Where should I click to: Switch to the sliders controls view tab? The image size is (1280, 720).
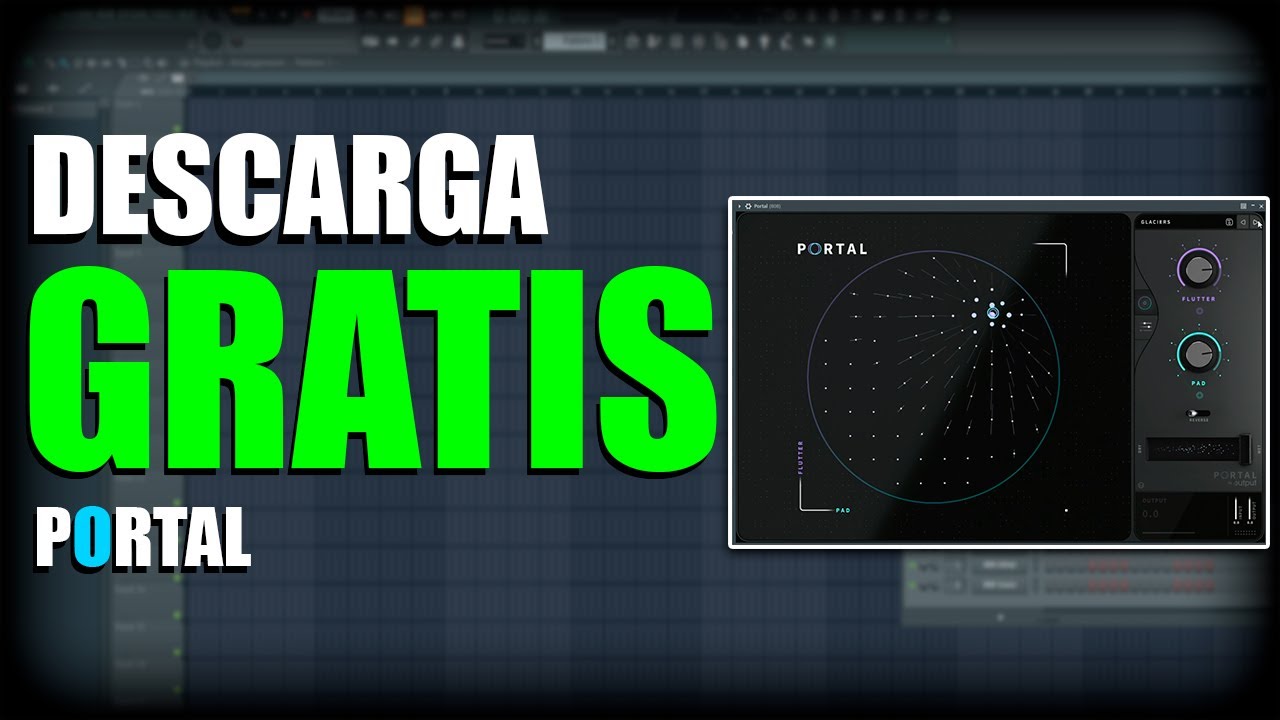coord(1146,325)
